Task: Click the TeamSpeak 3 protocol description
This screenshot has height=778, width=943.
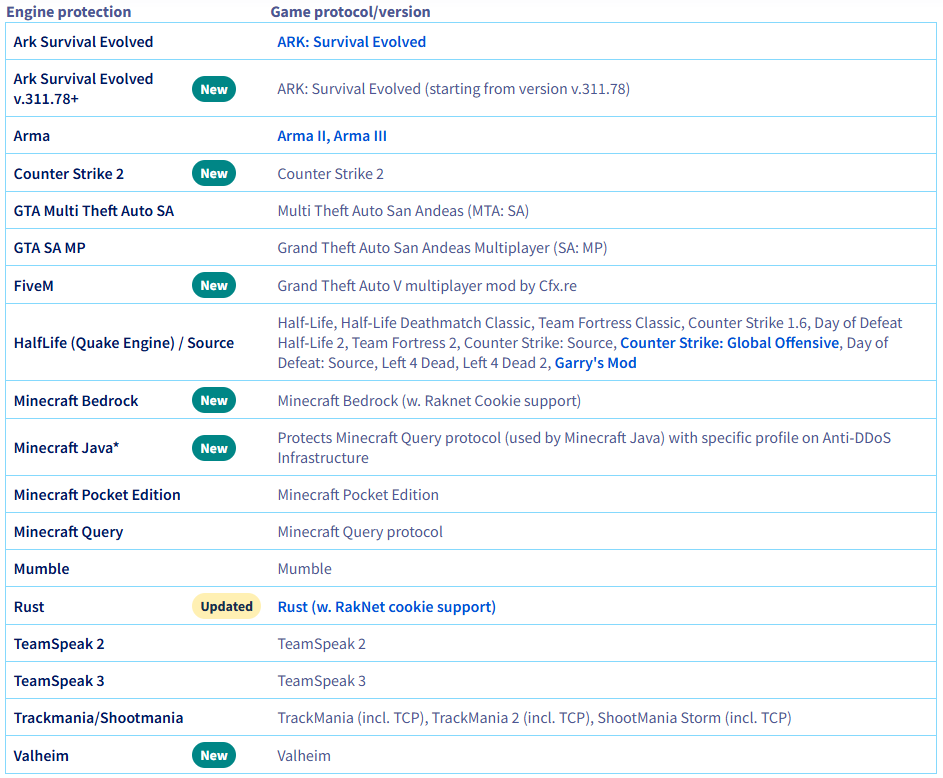Action: pyautogui.click(x=321, y=681)
